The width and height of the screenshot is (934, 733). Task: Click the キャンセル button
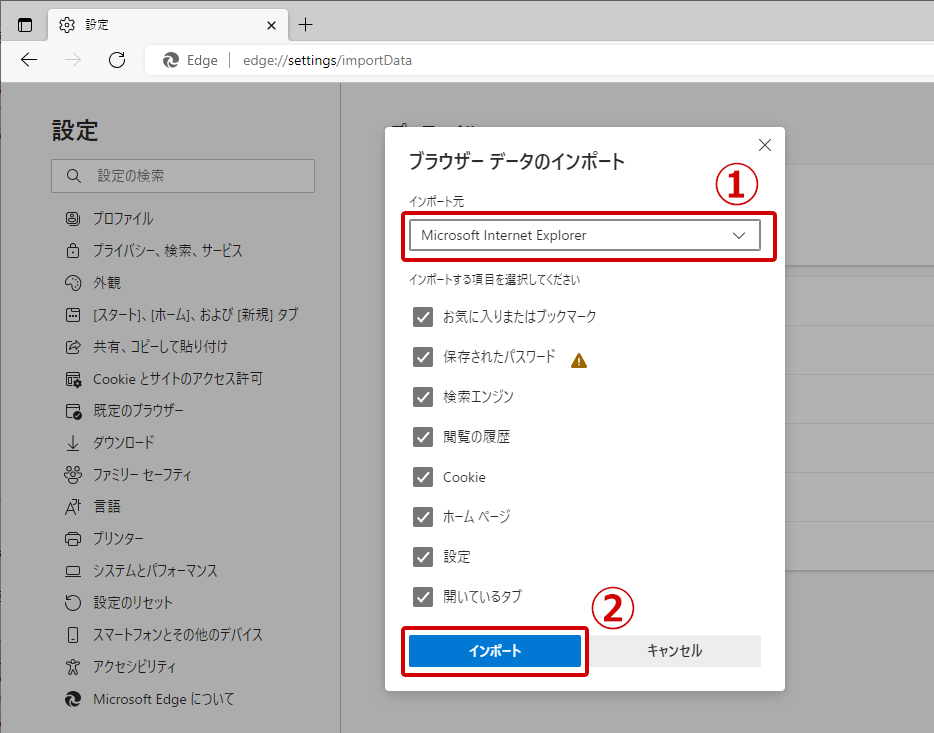pos(674,651)
